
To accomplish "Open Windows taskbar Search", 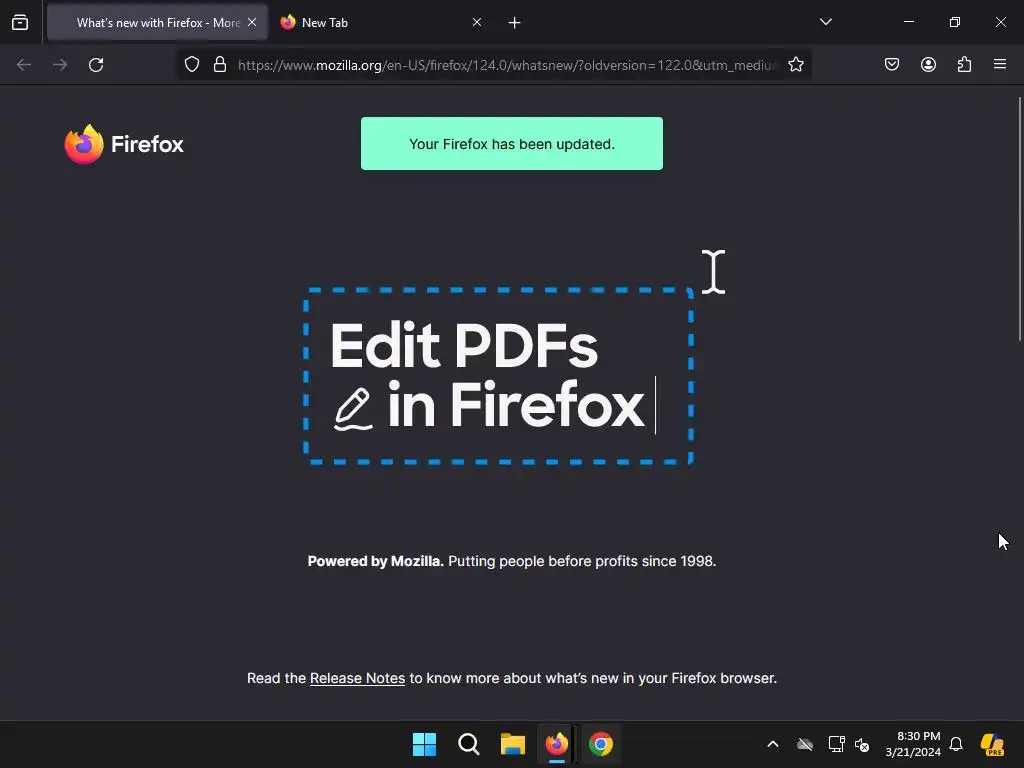I will point(468,744).
